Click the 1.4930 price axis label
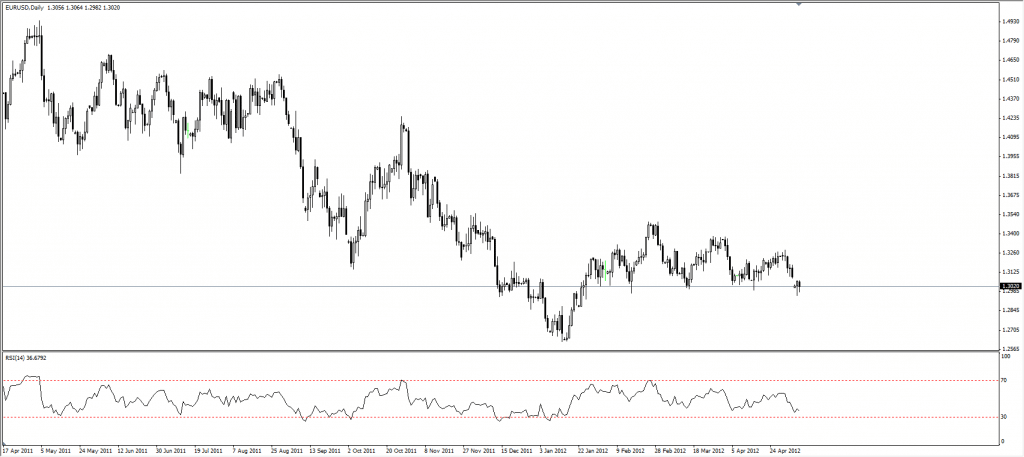 [1010, 21]
